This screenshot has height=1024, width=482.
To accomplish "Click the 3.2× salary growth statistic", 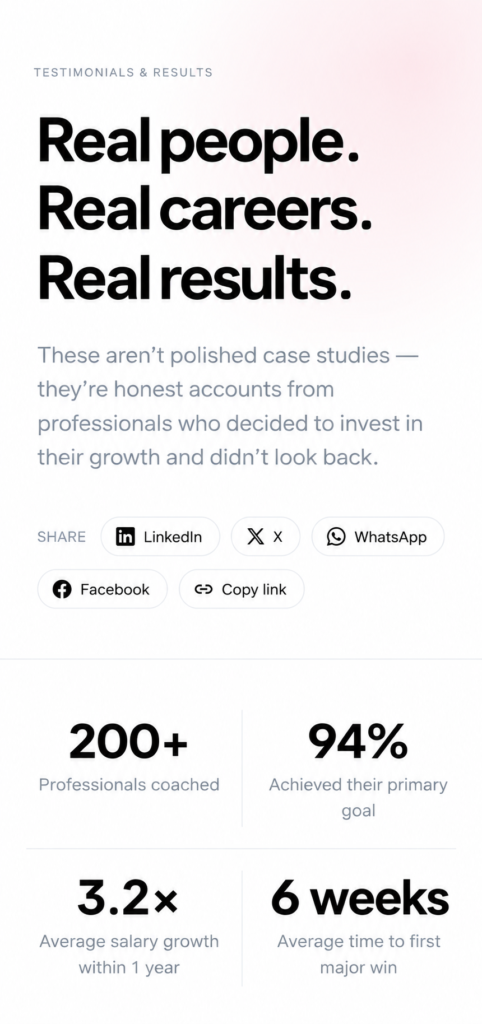I will 129,899.
